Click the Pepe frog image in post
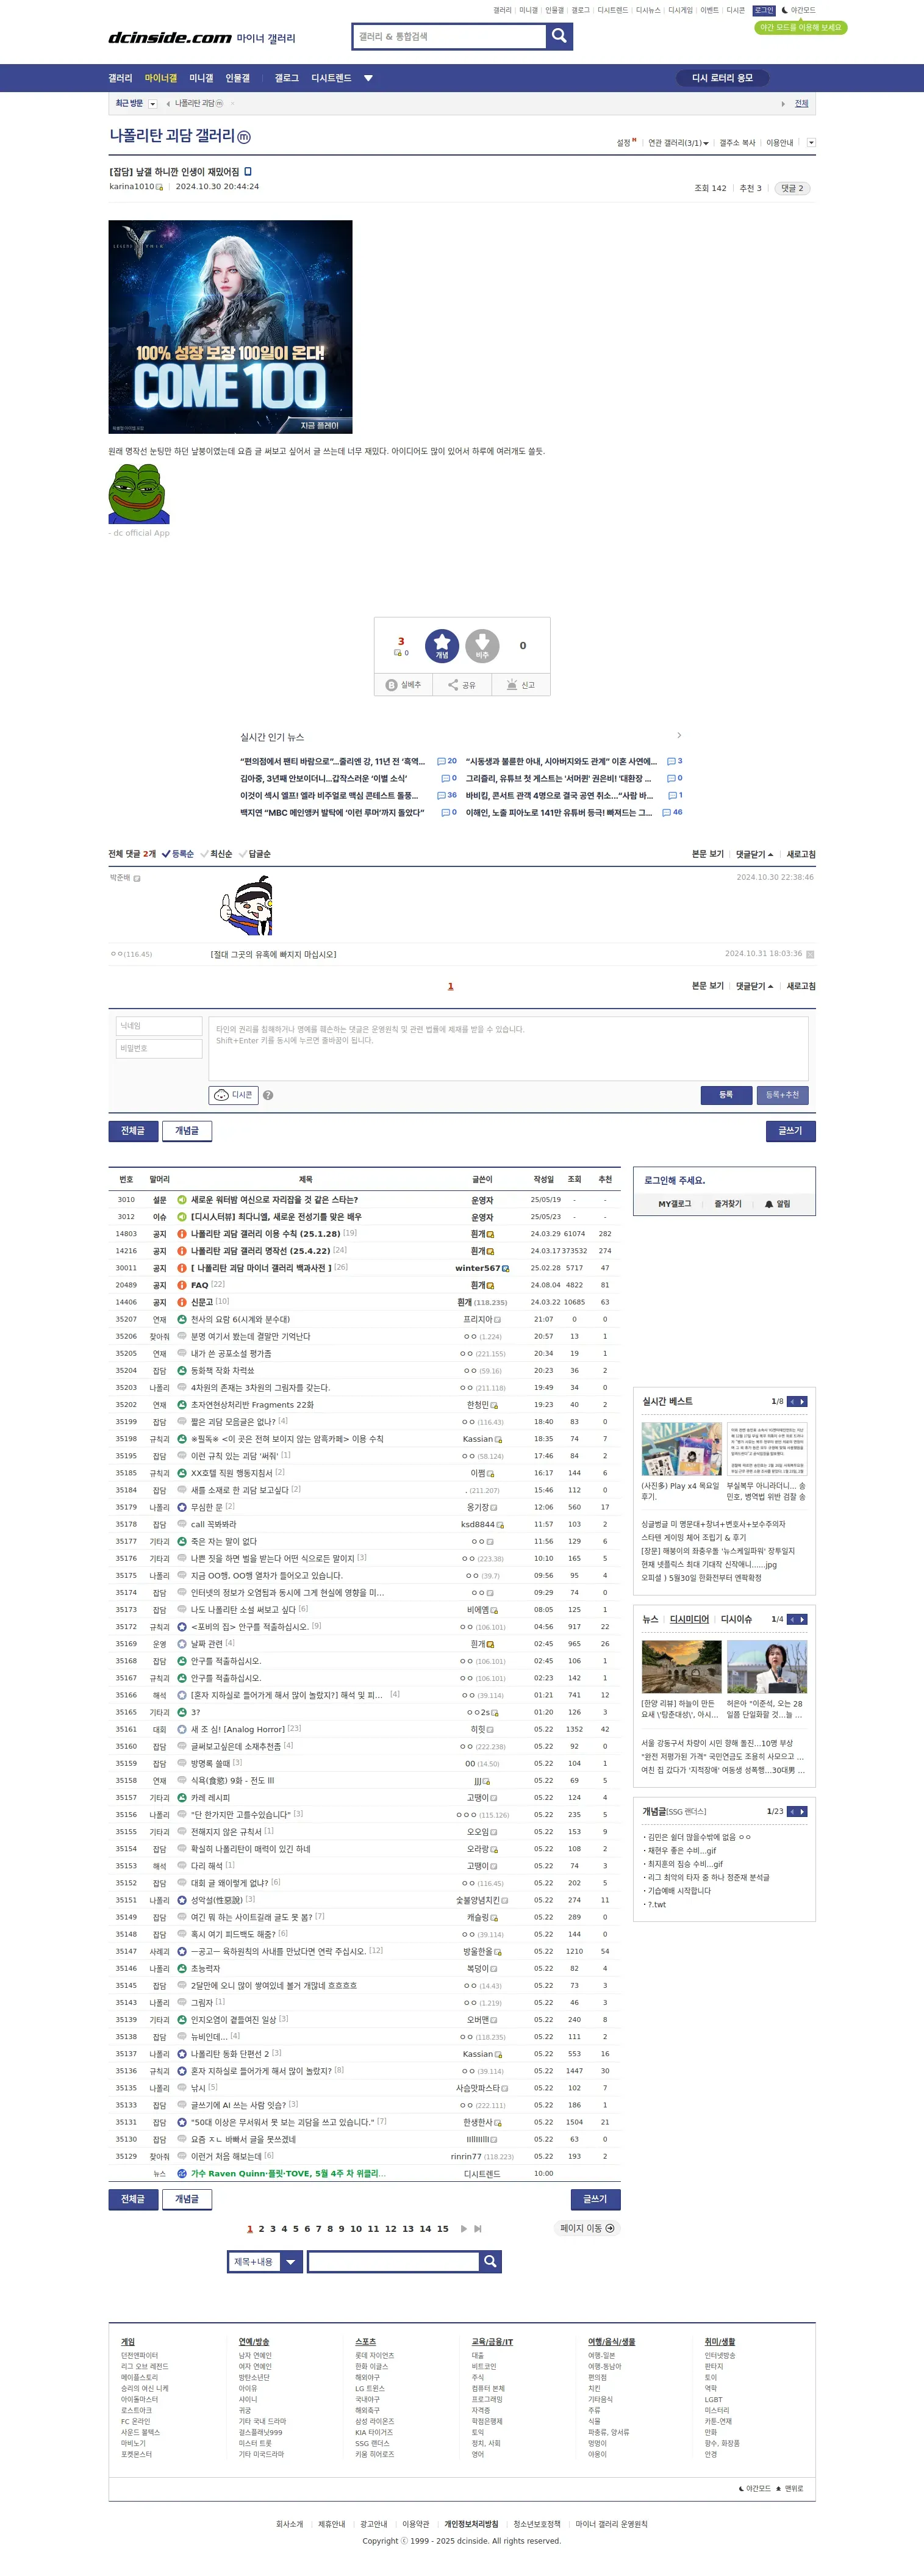Viewport: 924px width, 2576px height. [x=139, y=494]
